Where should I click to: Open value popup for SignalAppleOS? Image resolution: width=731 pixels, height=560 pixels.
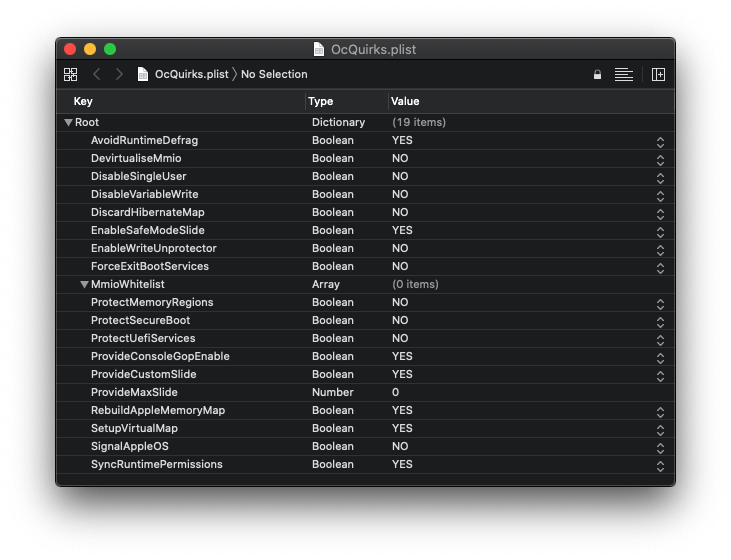(660, 448)
